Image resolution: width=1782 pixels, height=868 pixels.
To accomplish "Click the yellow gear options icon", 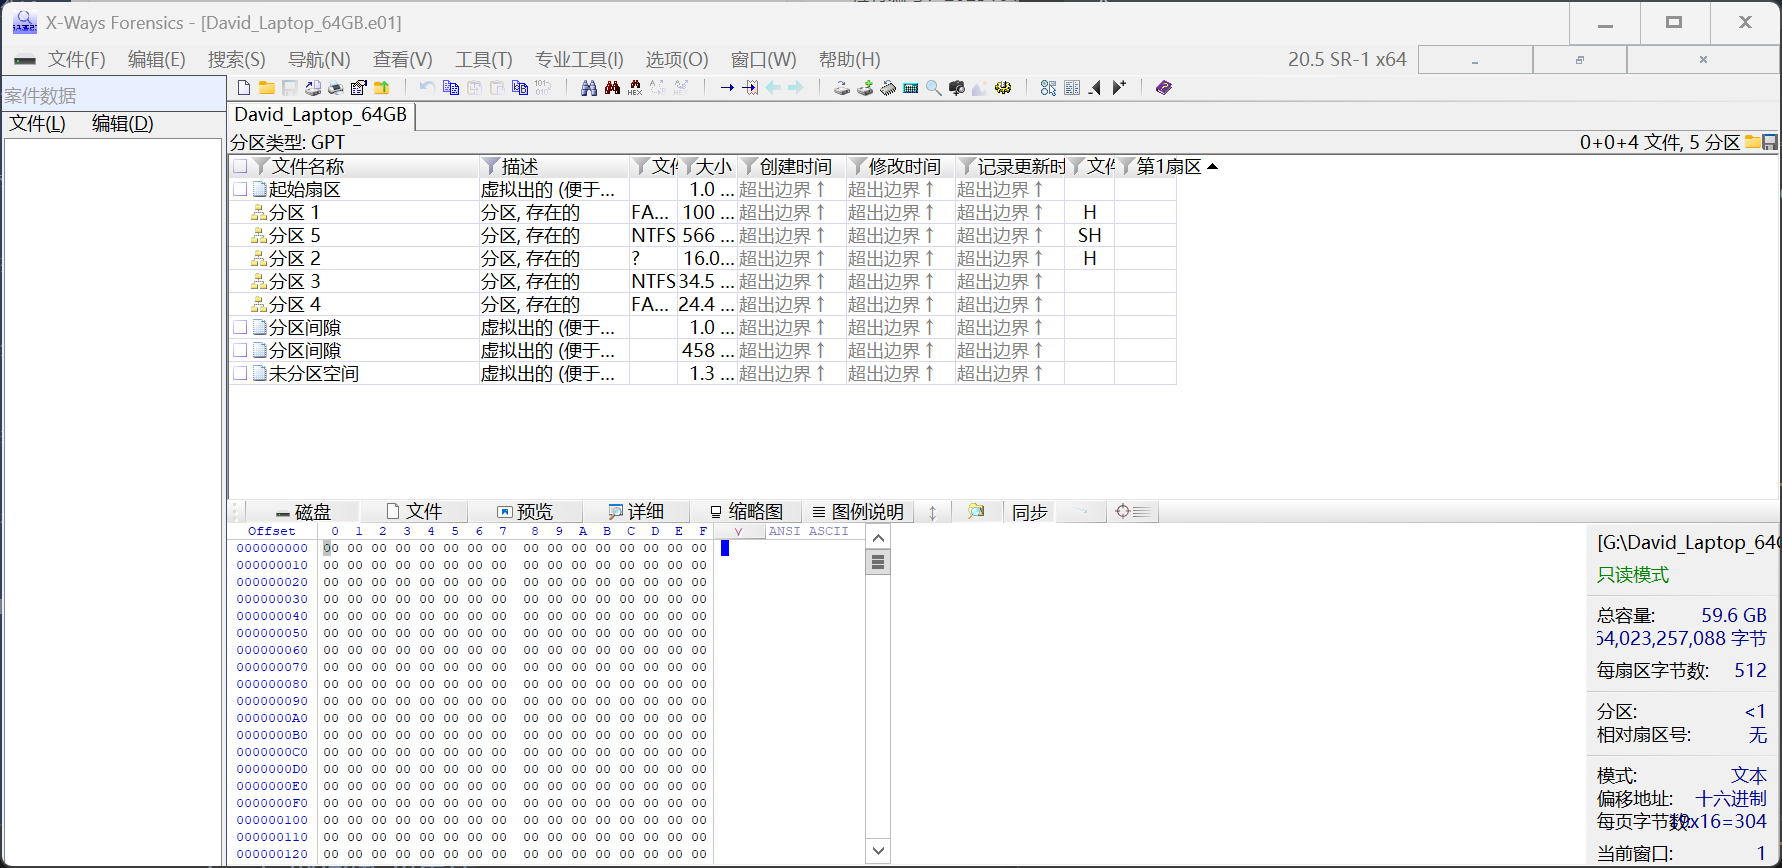I will (x=1003, y=88).
